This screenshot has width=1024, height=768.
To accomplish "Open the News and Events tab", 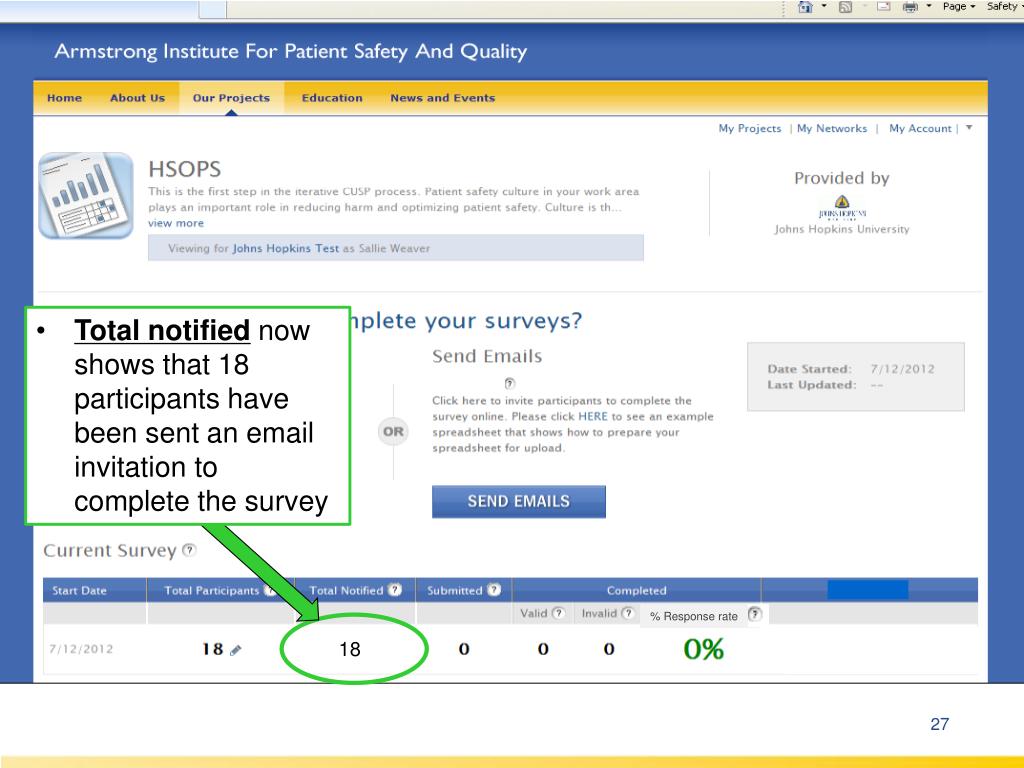I will (x=443, y=98).
